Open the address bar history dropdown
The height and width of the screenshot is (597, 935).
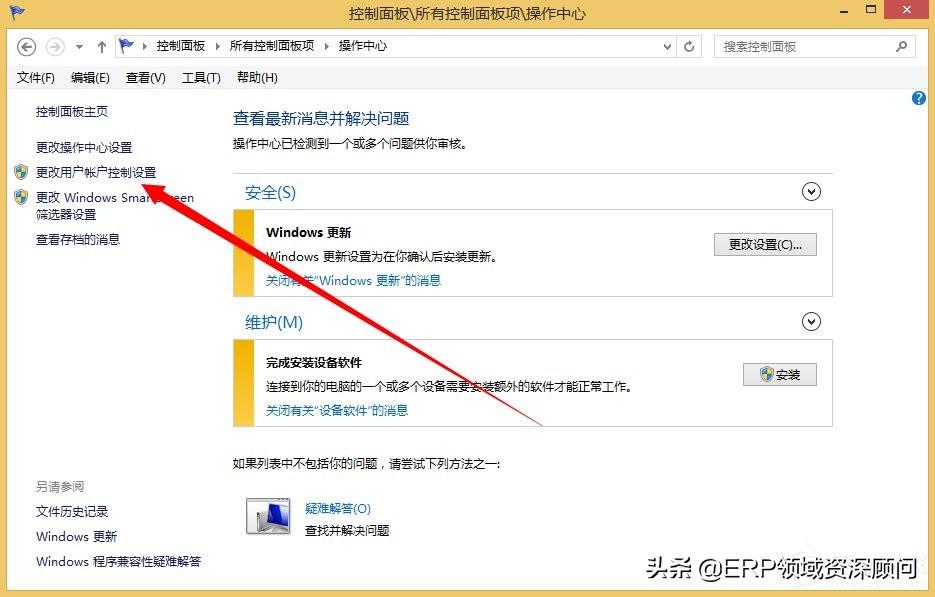pos(669,46)
